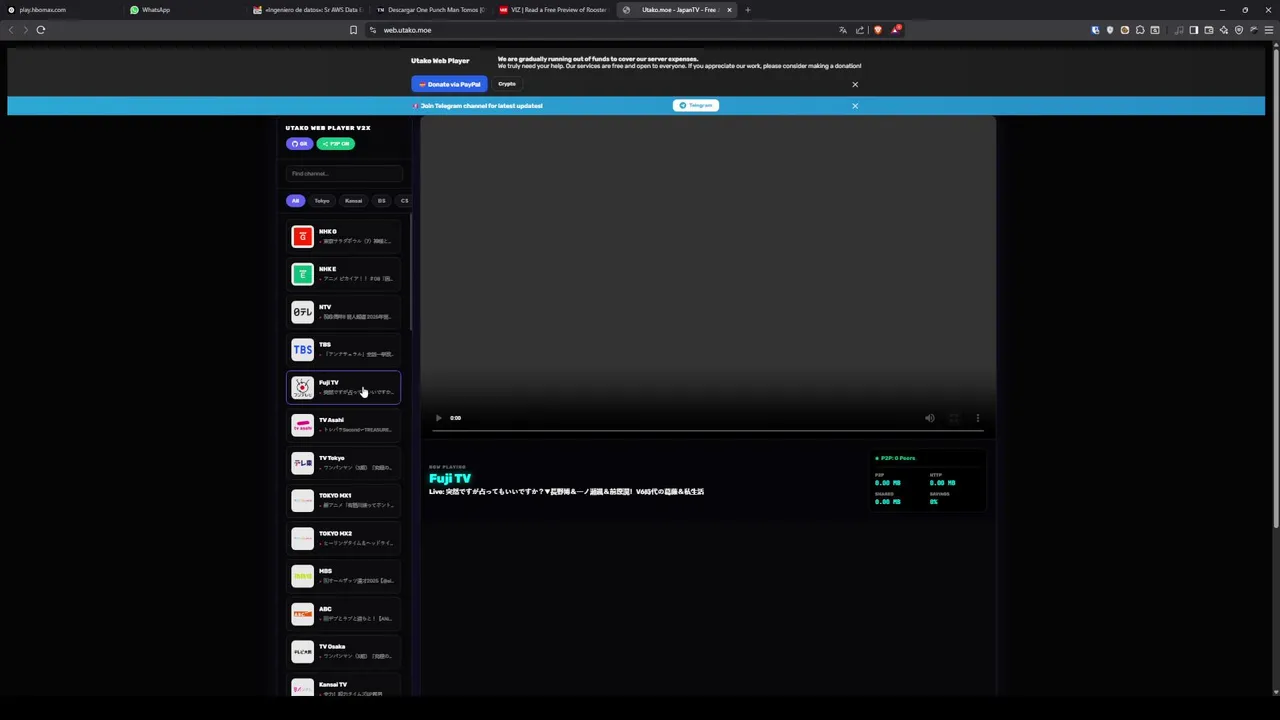Viewport: 1280px width, 720px height.
Task: Open a new browser tab
Action: click(x=747, y=10)
